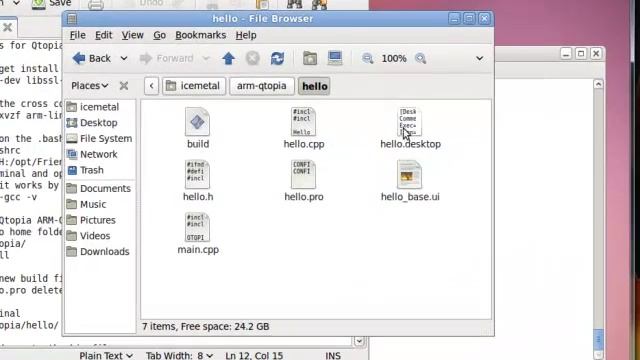This screenshot has width=640, height=360.
Task: Click the Stop loading icon
Action: (253, 58)
